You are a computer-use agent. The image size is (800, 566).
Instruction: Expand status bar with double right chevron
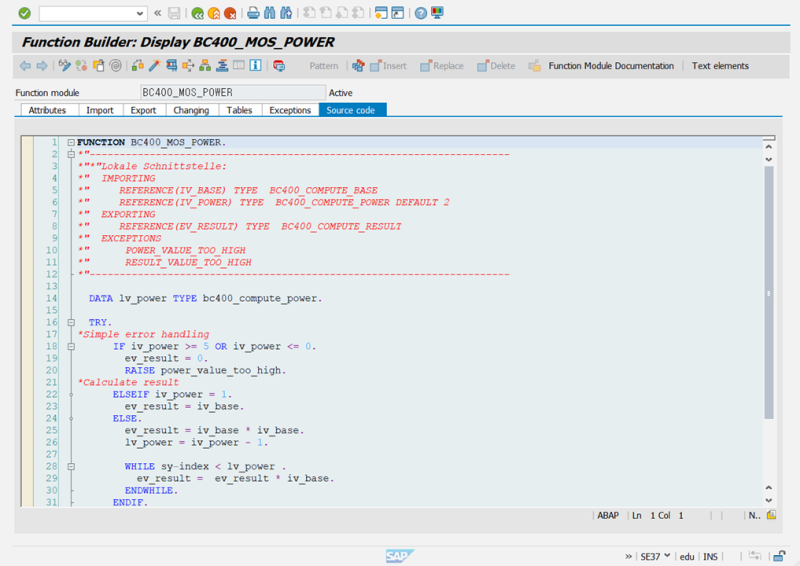[629, 556]
